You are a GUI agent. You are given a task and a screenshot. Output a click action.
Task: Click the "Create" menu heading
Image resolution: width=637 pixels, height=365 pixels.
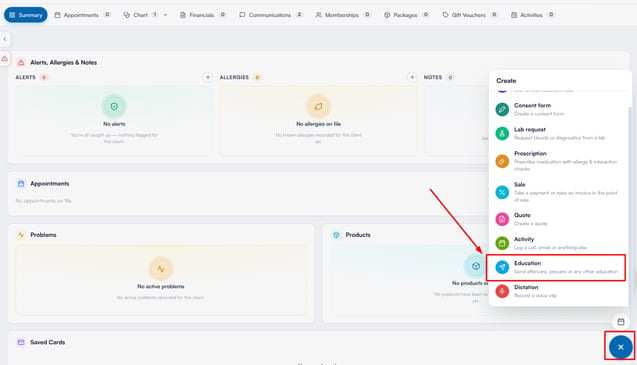(506, 80)
